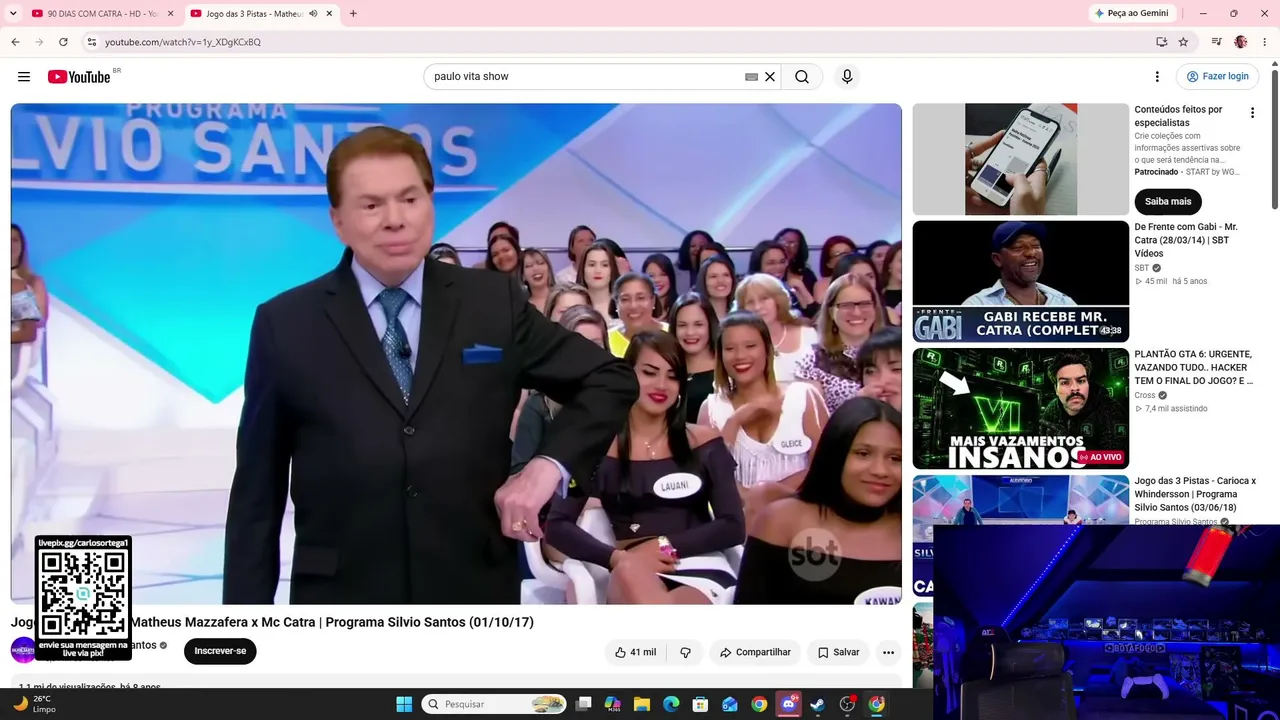The image size is (1280, 720).
Task: Close the 90 DIAS COM CATRA tab
Action: point(170,14)
